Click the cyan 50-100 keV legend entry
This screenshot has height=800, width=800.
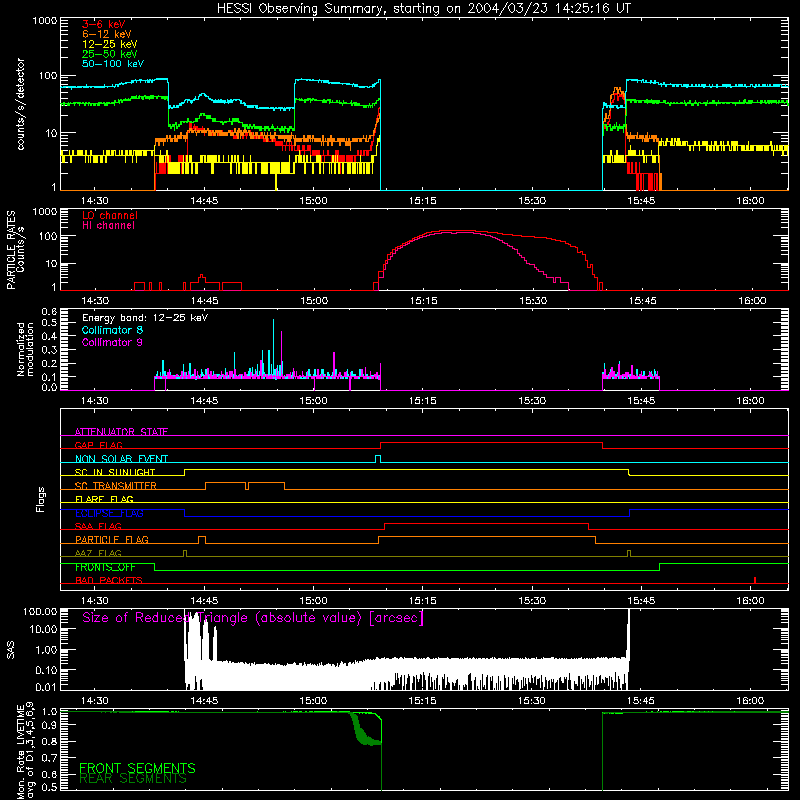(x=113, y=64)
